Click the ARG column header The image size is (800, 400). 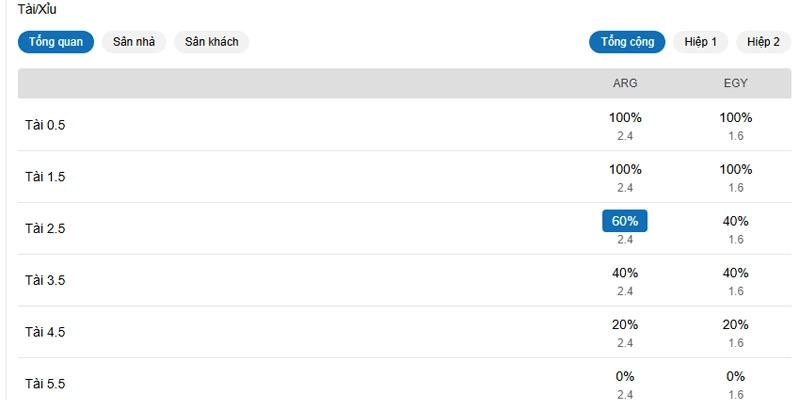coord(625,83)
